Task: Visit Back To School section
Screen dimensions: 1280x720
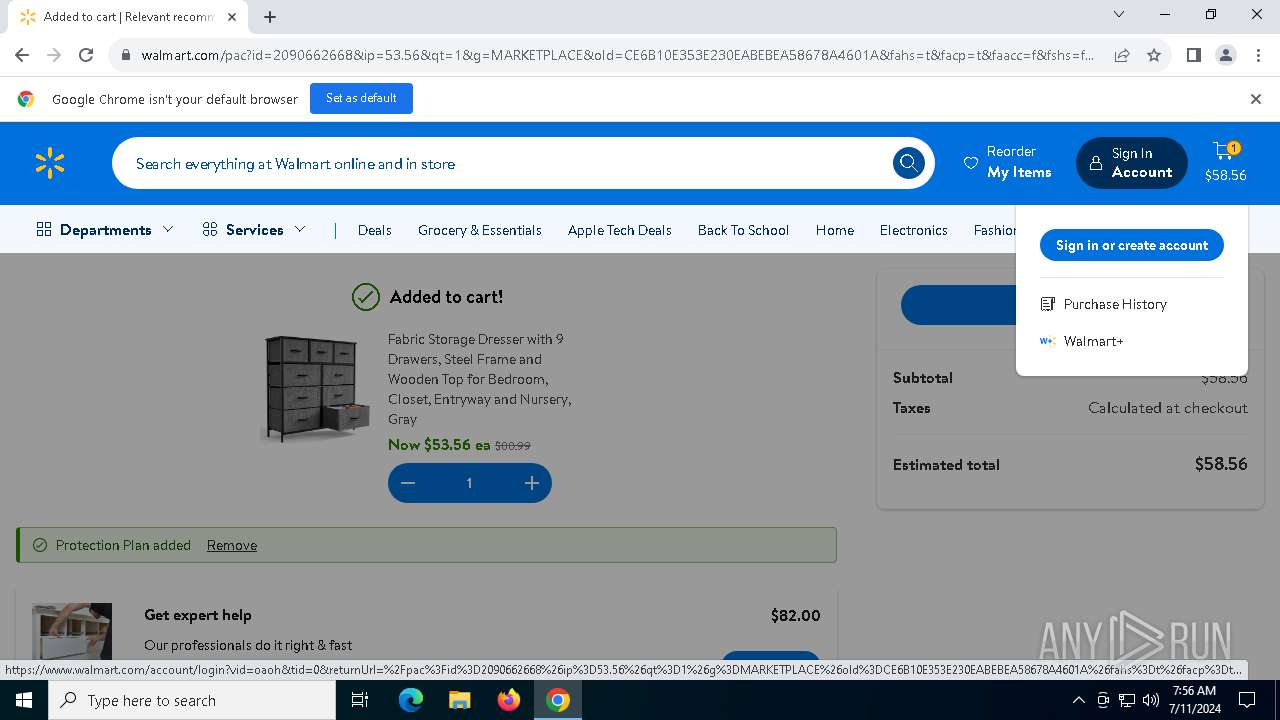Action: point(743,230)
